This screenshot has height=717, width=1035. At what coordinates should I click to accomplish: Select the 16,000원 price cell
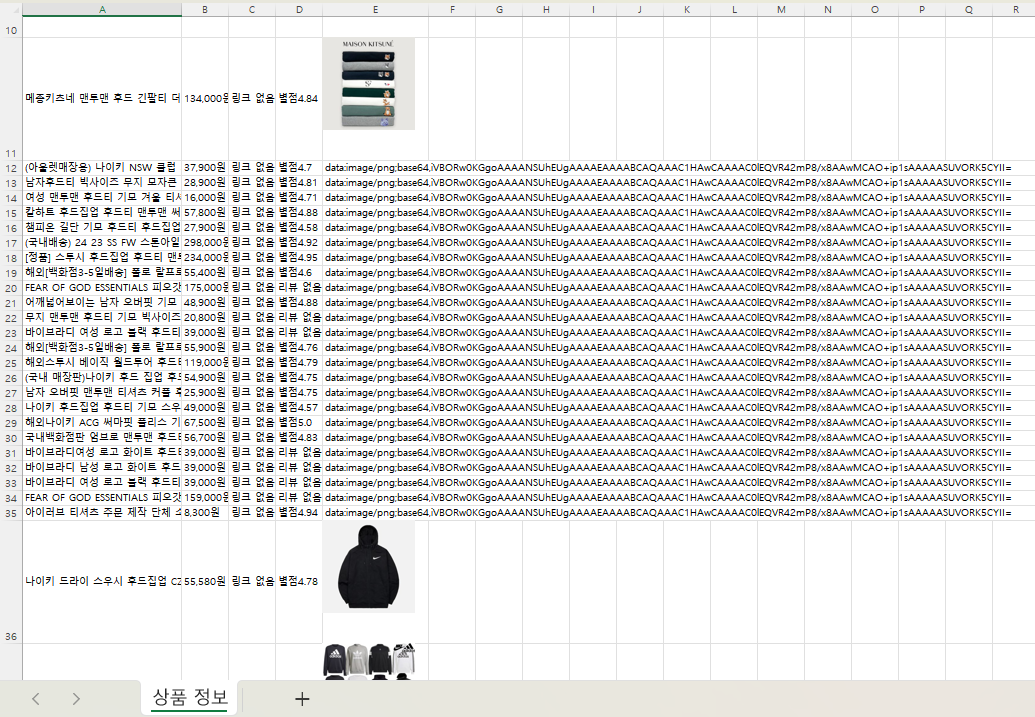[x=205, y=197]
